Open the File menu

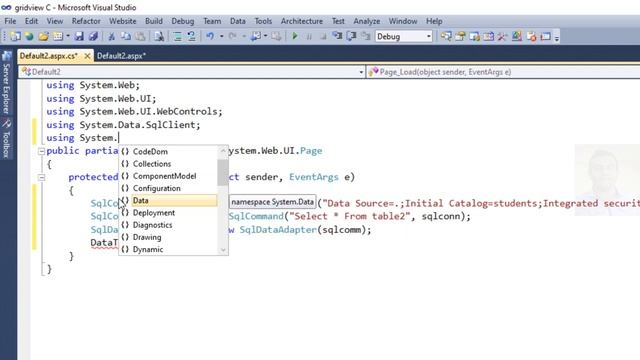pos(10,21)
